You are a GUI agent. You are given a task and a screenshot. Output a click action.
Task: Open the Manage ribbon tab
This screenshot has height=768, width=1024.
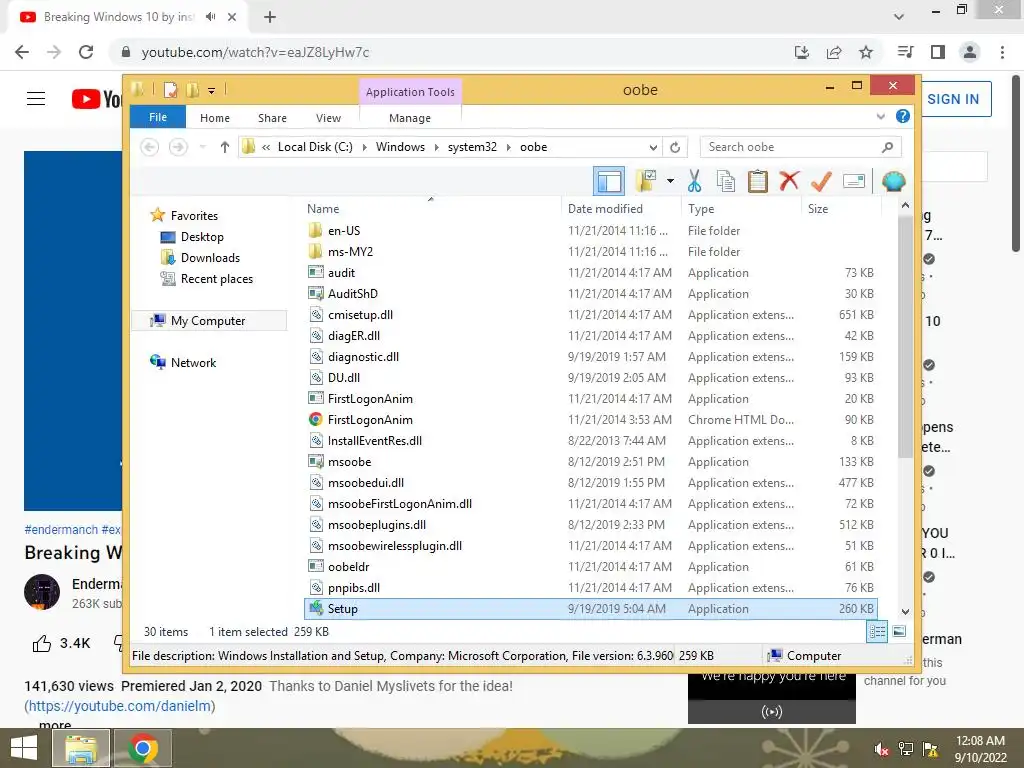pyautogui.click(x=410, y=118)
